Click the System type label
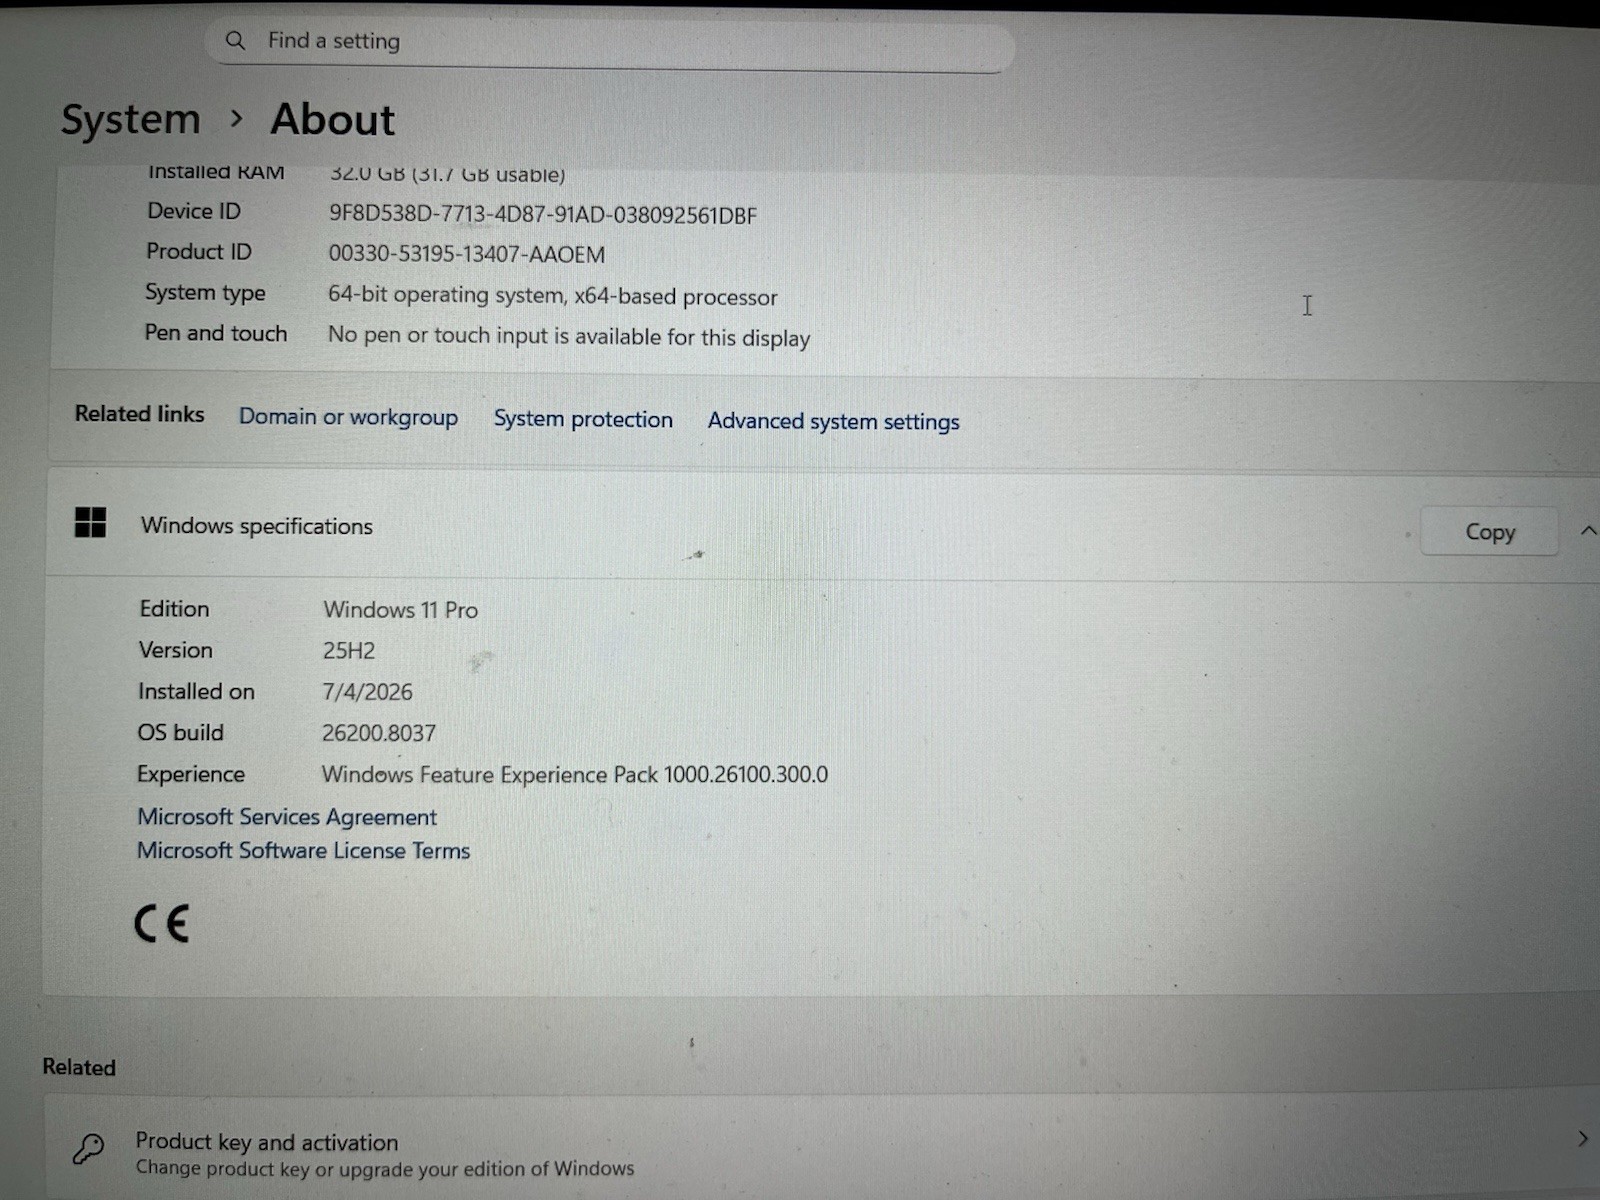This screenshot has height=1200, width=1600. pyautogui.click(x=205, y=292)
